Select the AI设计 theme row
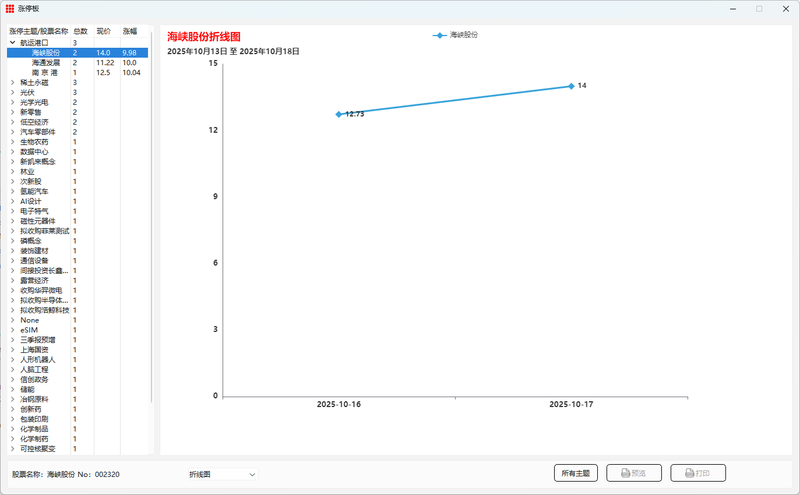Image resolution: width=800 pixels, height=495 pixels. (78, 202)
